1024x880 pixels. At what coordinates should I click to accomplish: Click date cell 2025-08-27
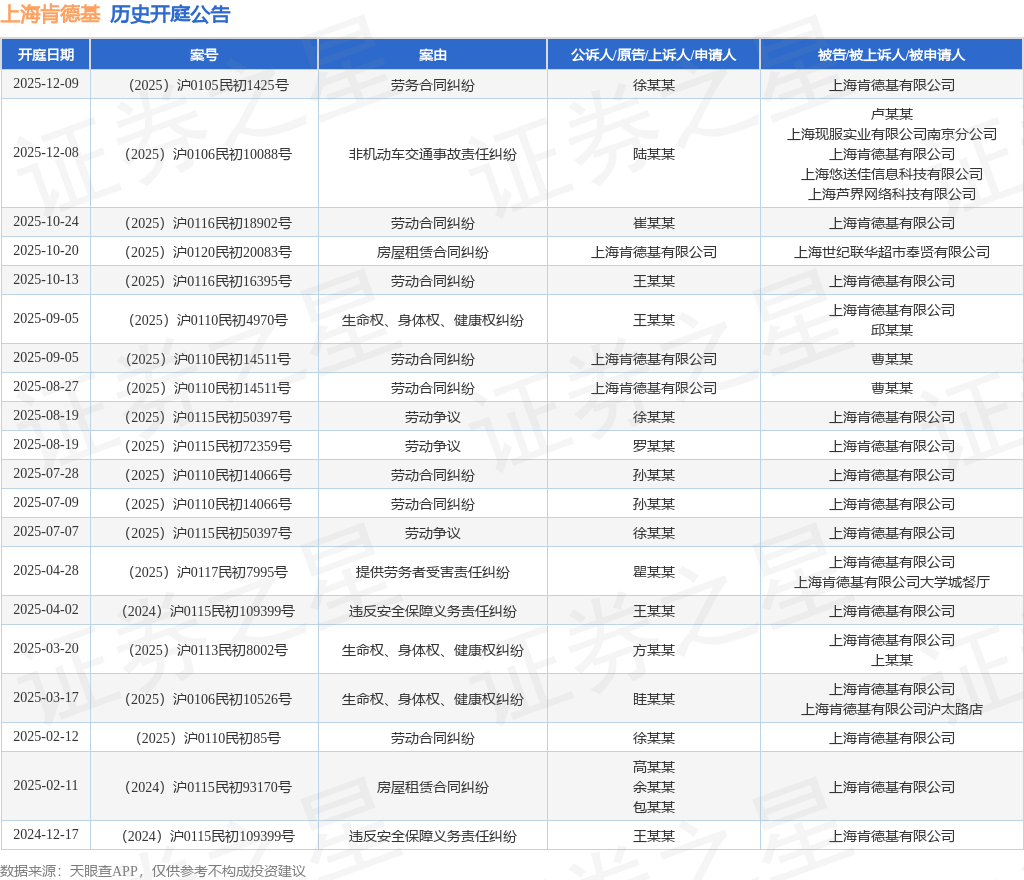click(46, 386)
